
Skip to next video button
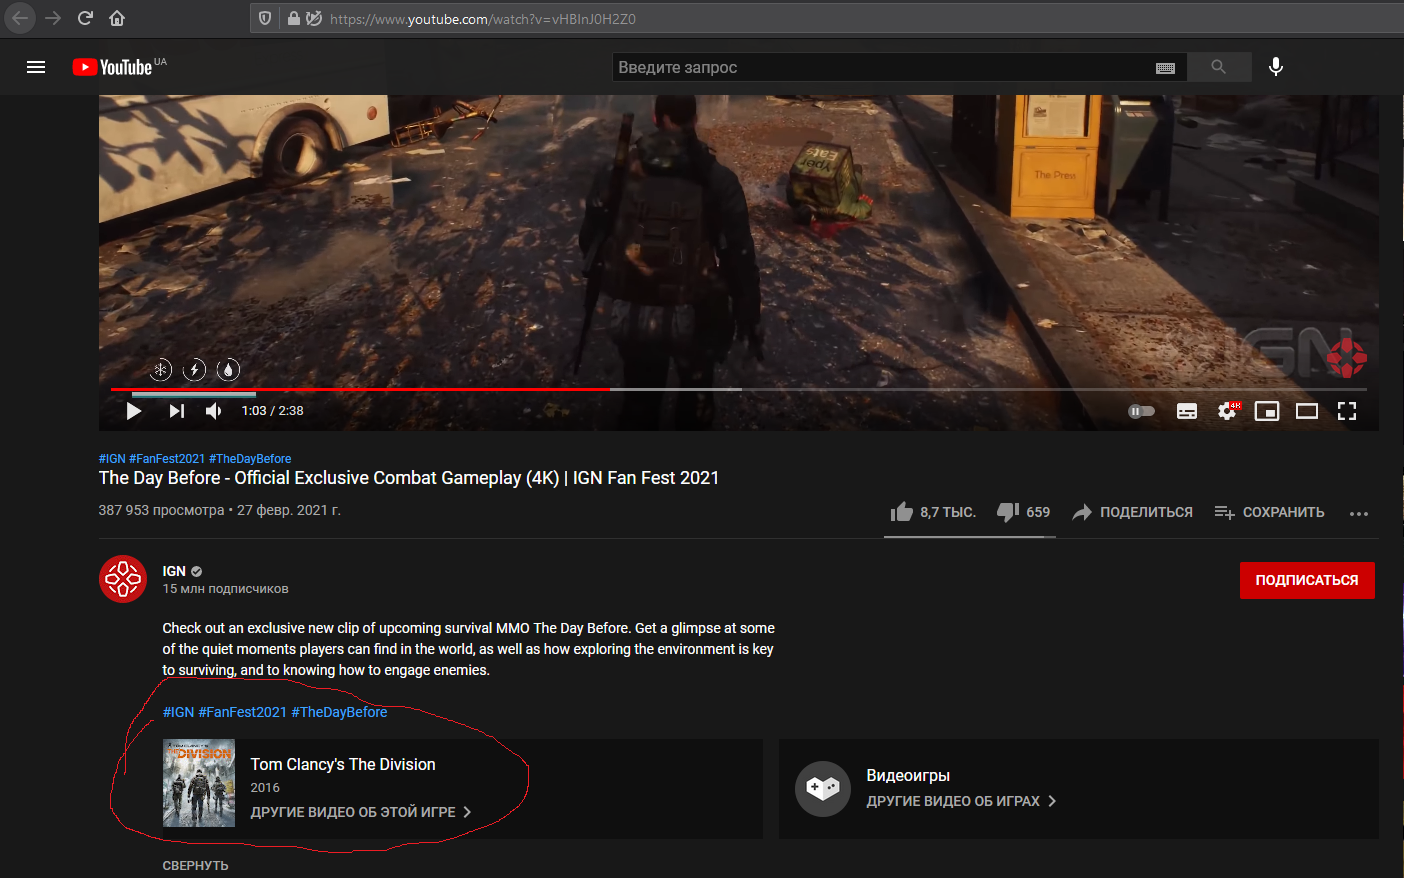tap(177, 411)
